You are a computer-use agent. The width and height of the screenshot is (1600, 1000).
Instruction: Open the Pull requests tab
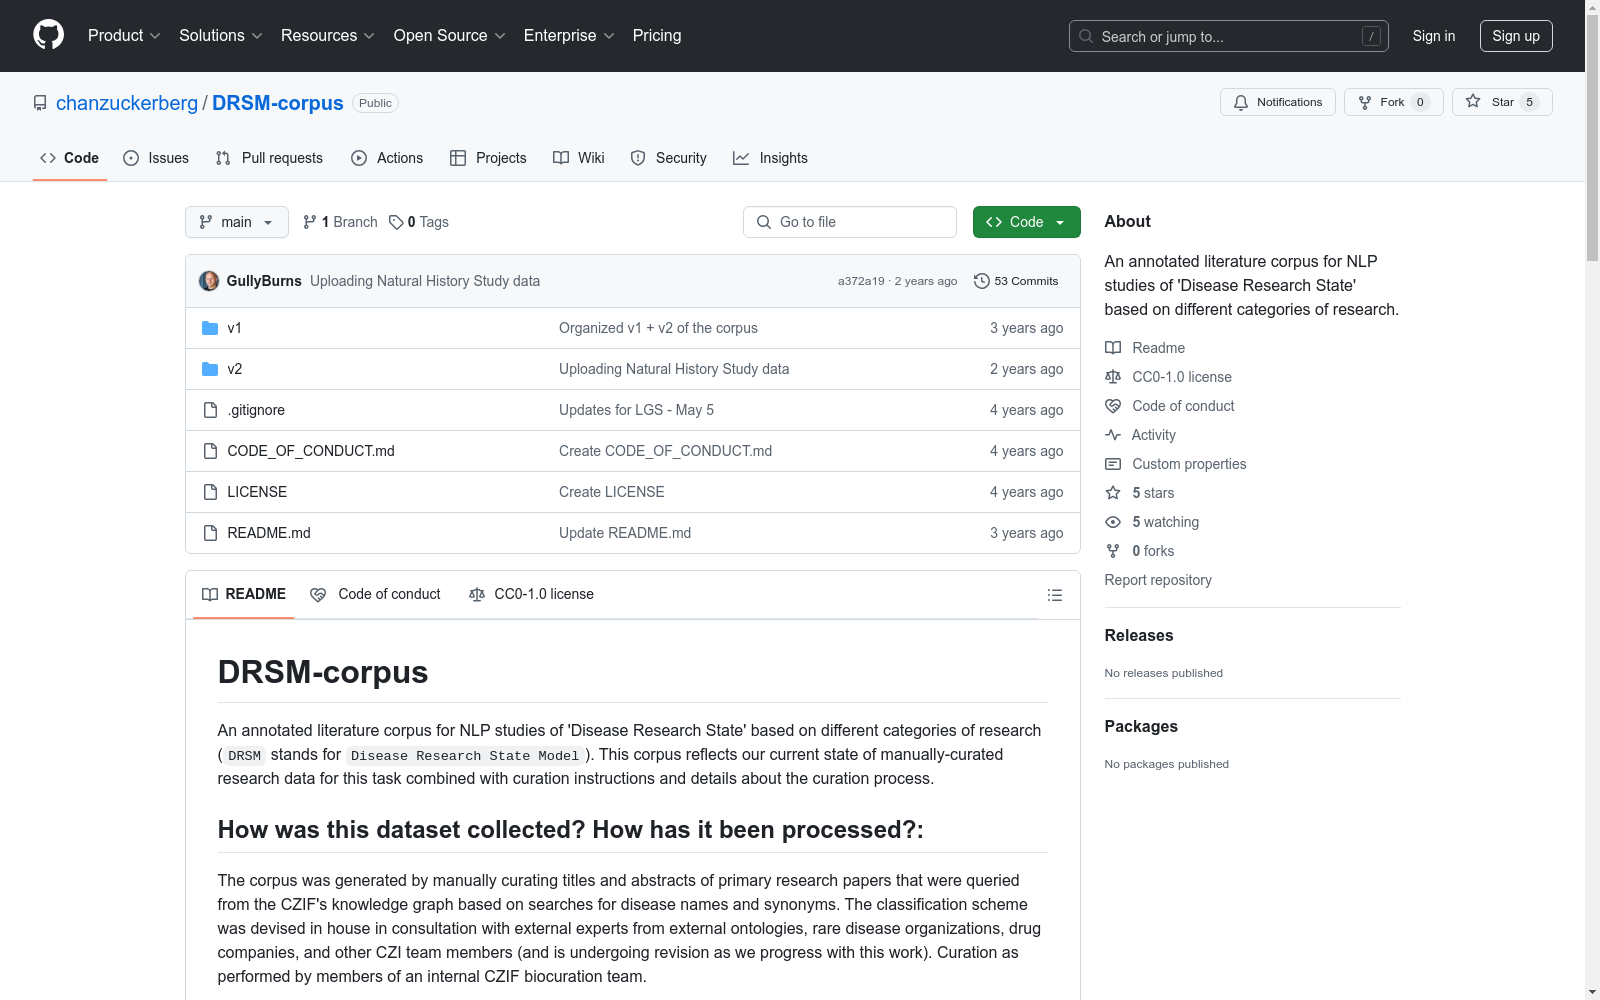269,158
